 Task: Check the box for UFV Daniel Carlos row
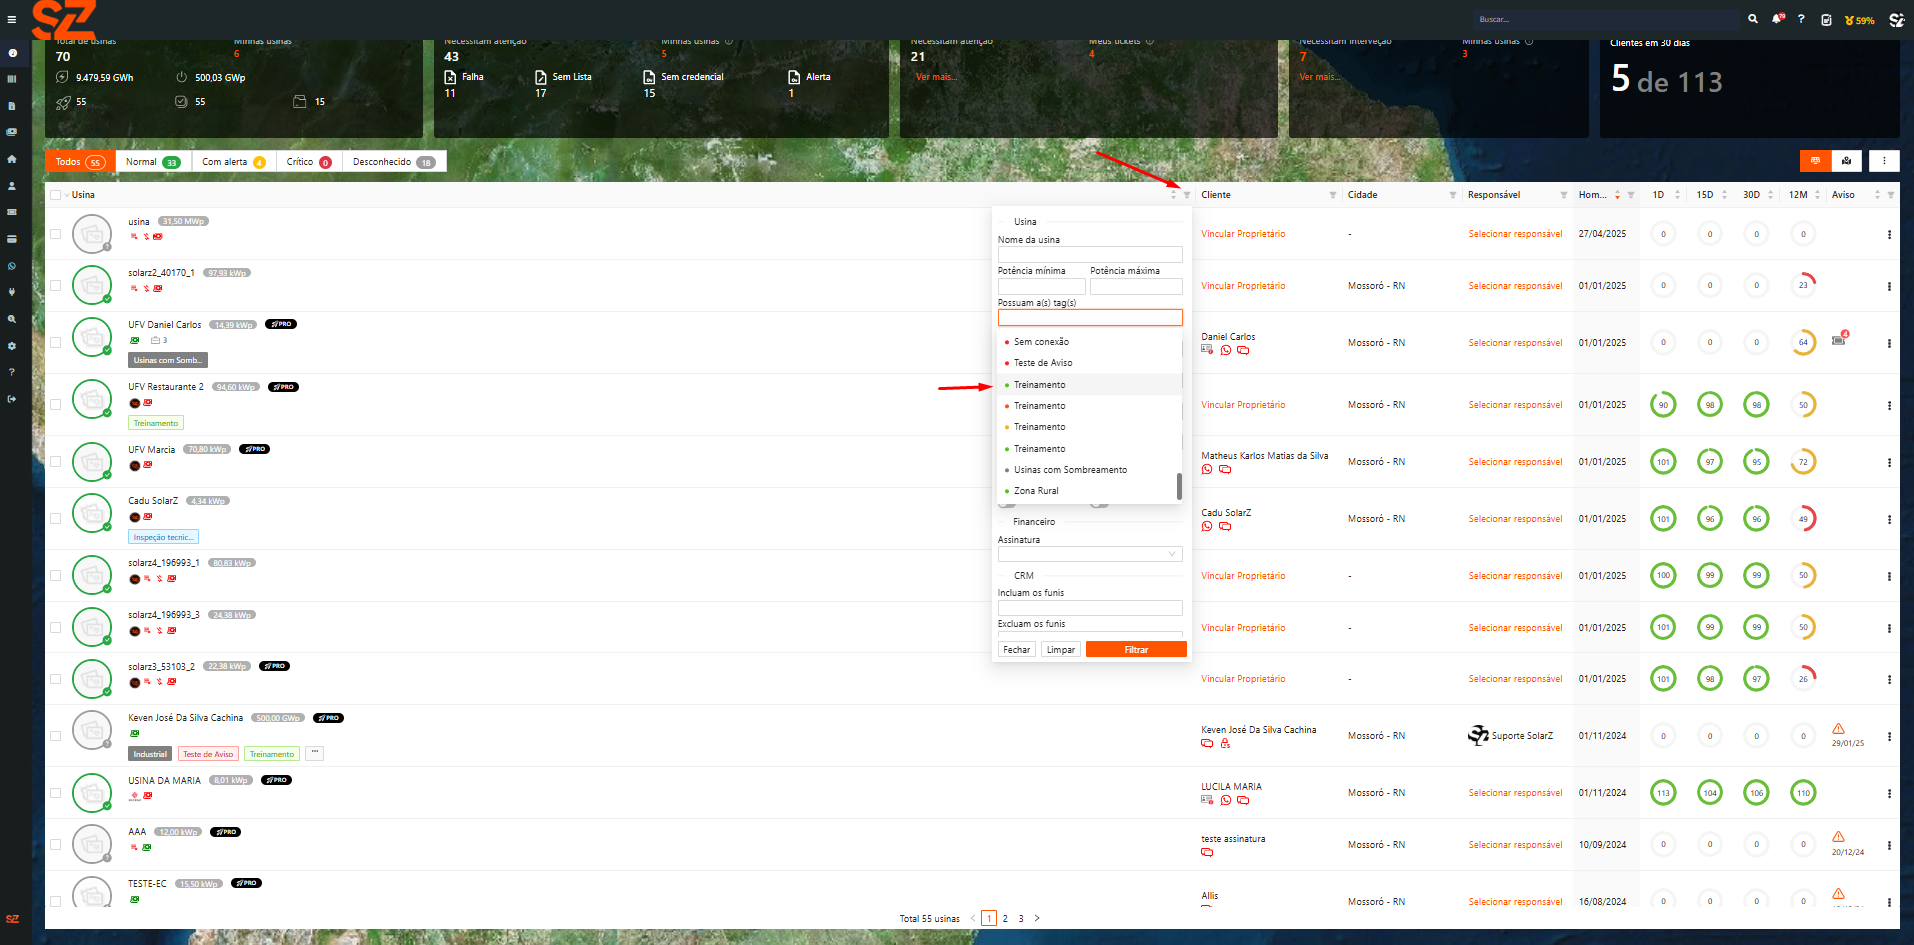pos(56,342)
